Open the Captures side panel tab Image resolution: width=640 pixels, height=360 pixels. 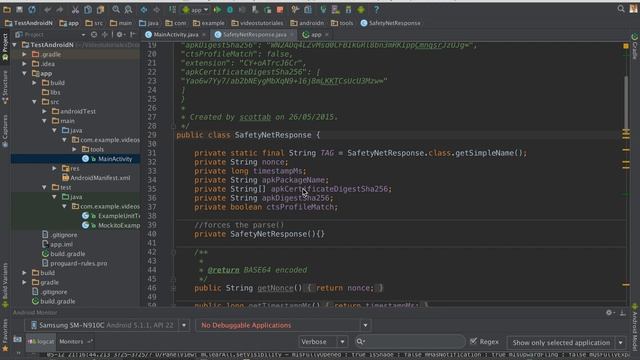[5, 131]
